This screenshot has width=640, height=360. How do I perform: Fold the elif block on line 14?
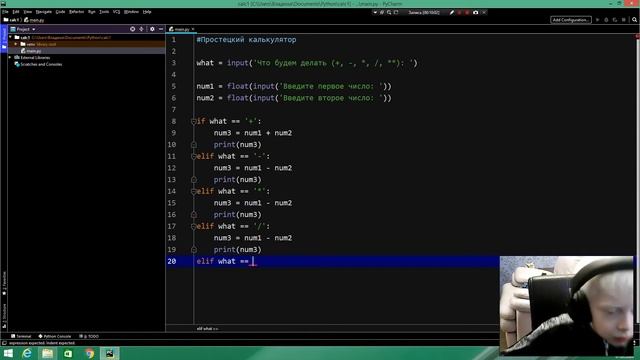[x=193, y=191]
